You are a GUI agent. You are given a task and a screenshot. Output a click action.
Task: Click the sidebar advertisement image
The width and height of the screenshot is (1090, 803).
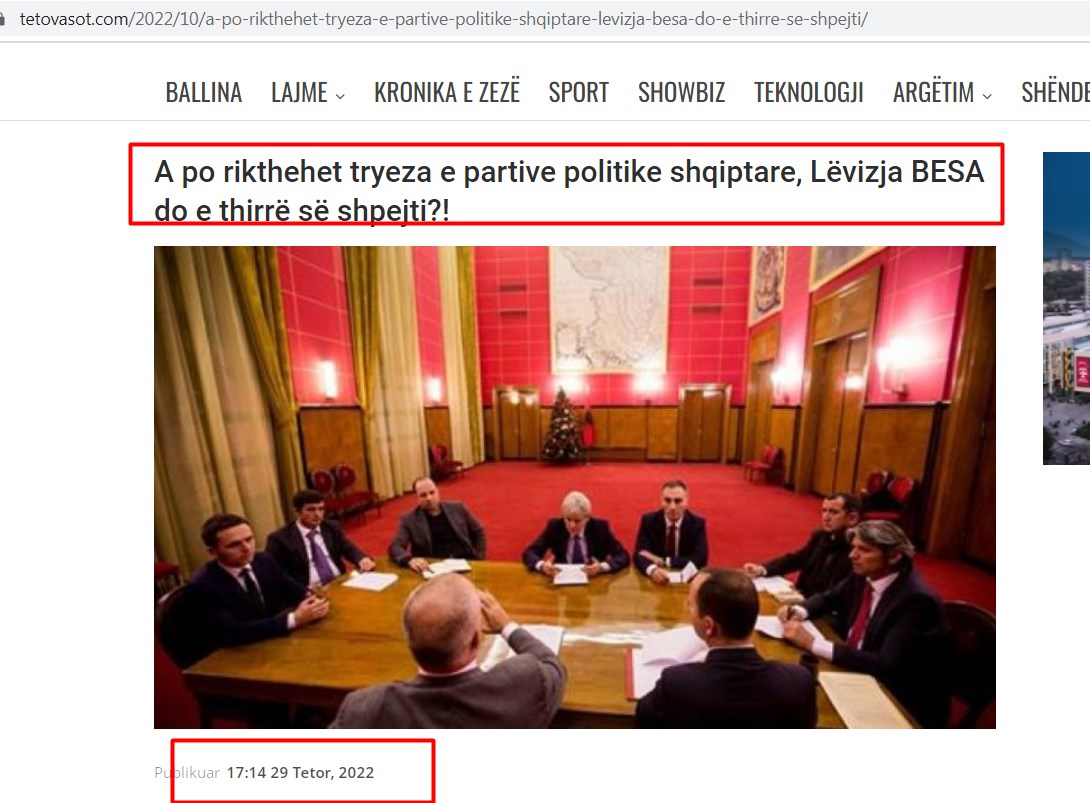pos(1066,308)
